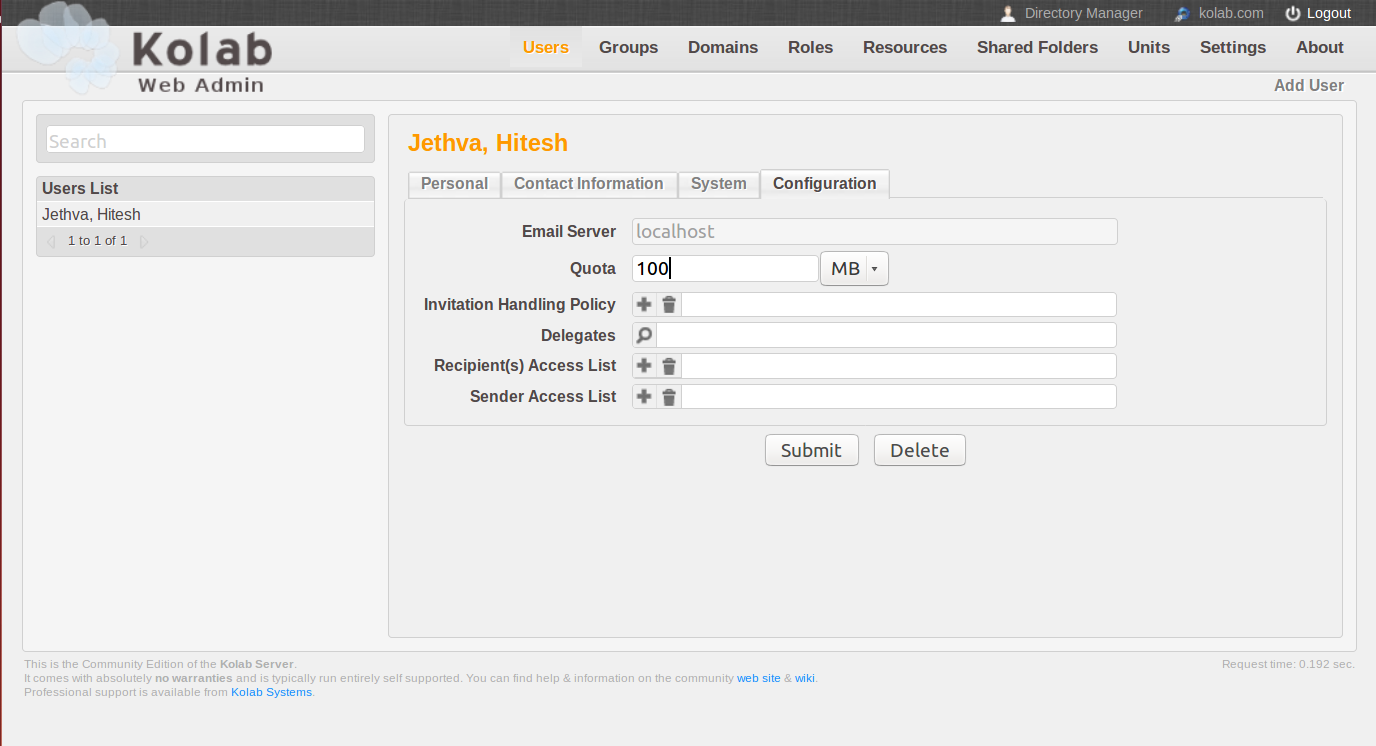Click the Logout power icon

pos(1293,14)
